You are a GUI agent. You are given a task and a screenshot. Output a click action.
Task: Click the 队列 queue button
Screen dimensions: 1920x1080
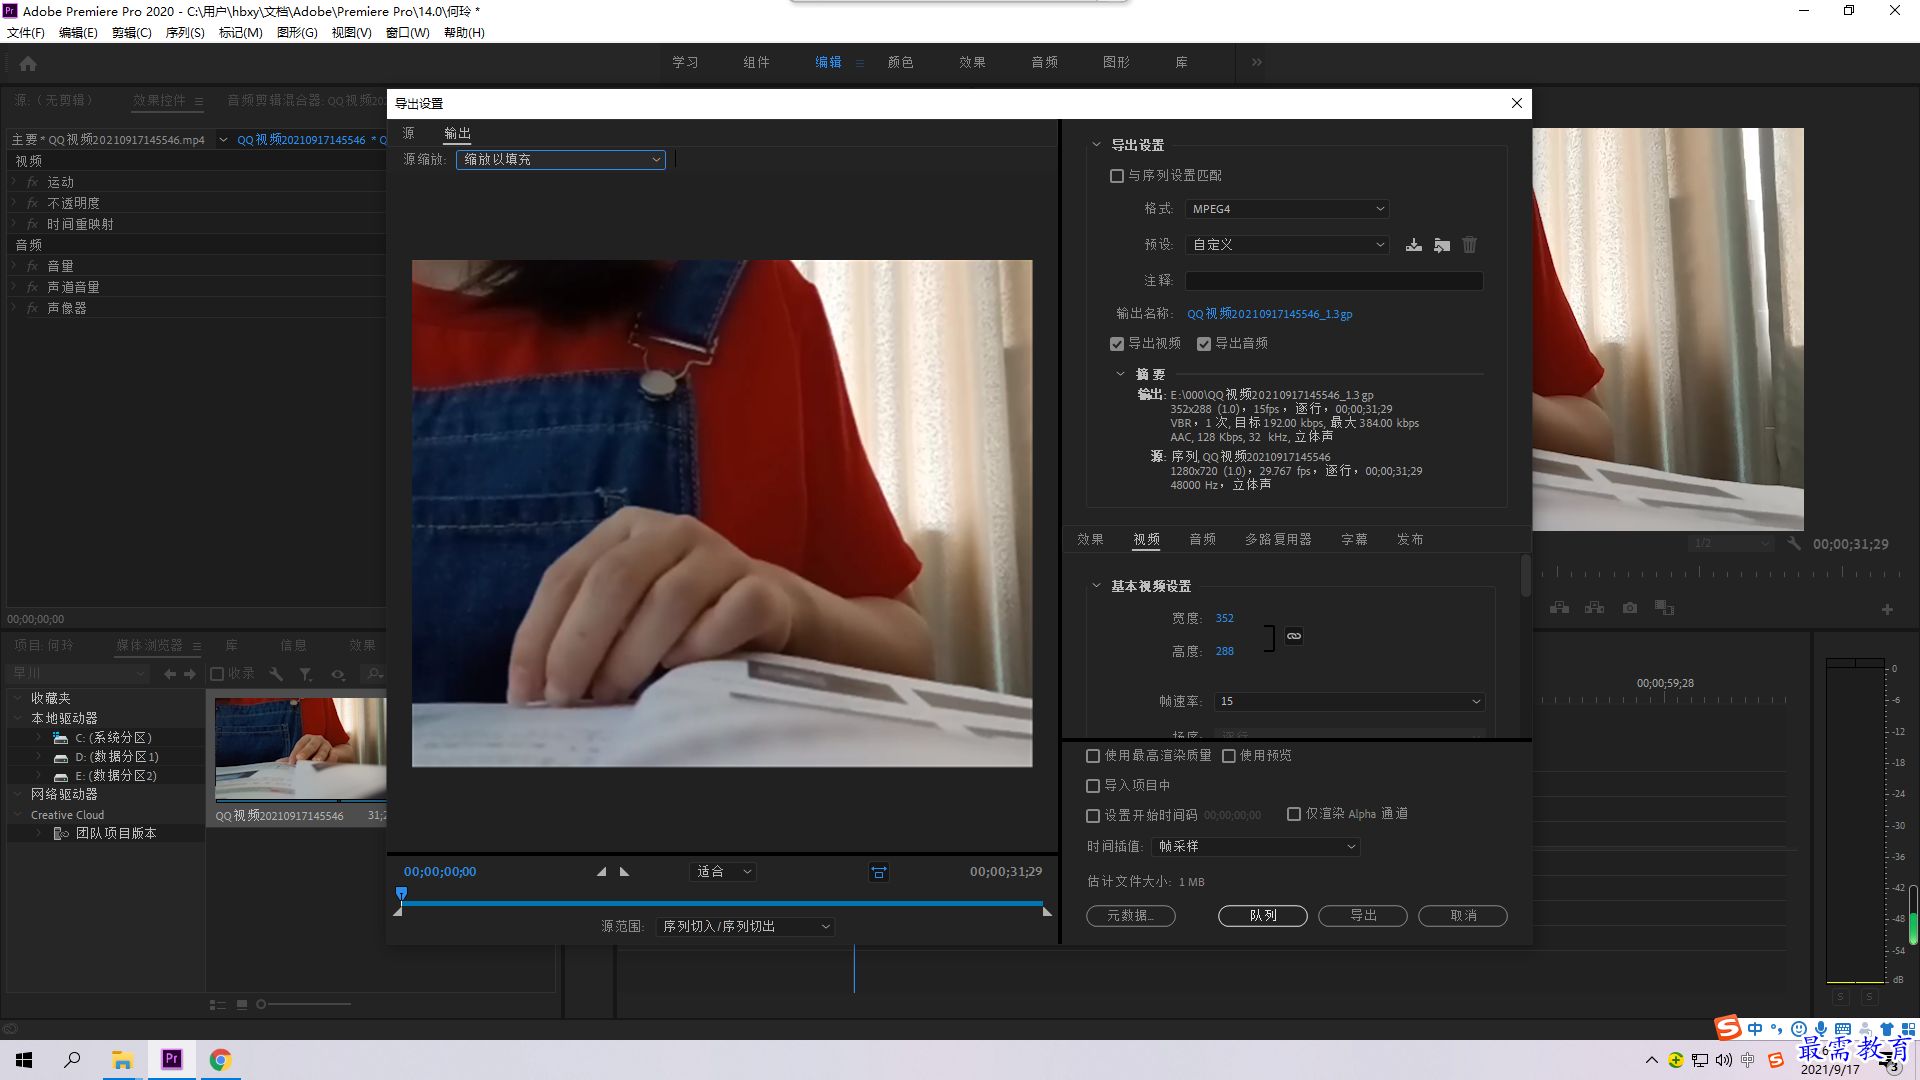(1263, 916)
